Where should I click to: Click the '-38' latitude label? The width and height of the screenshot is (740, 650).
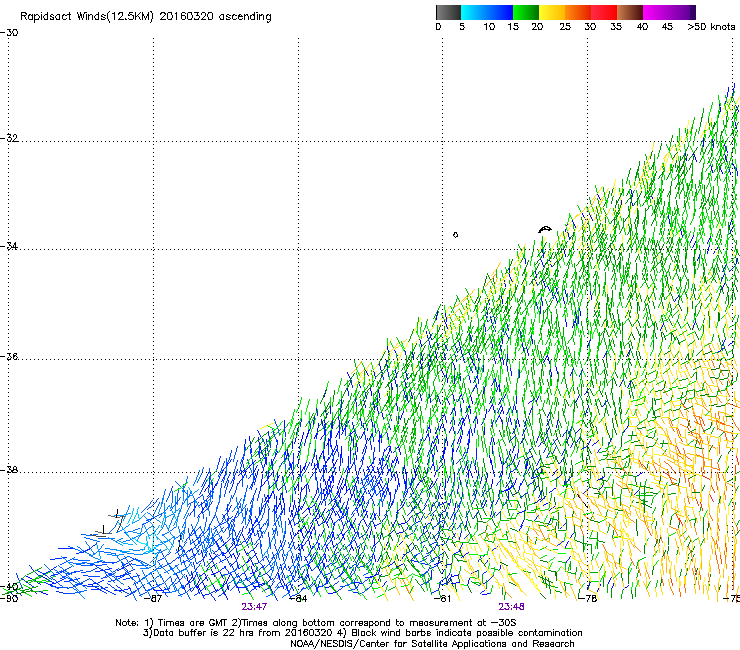pos(9,470)
